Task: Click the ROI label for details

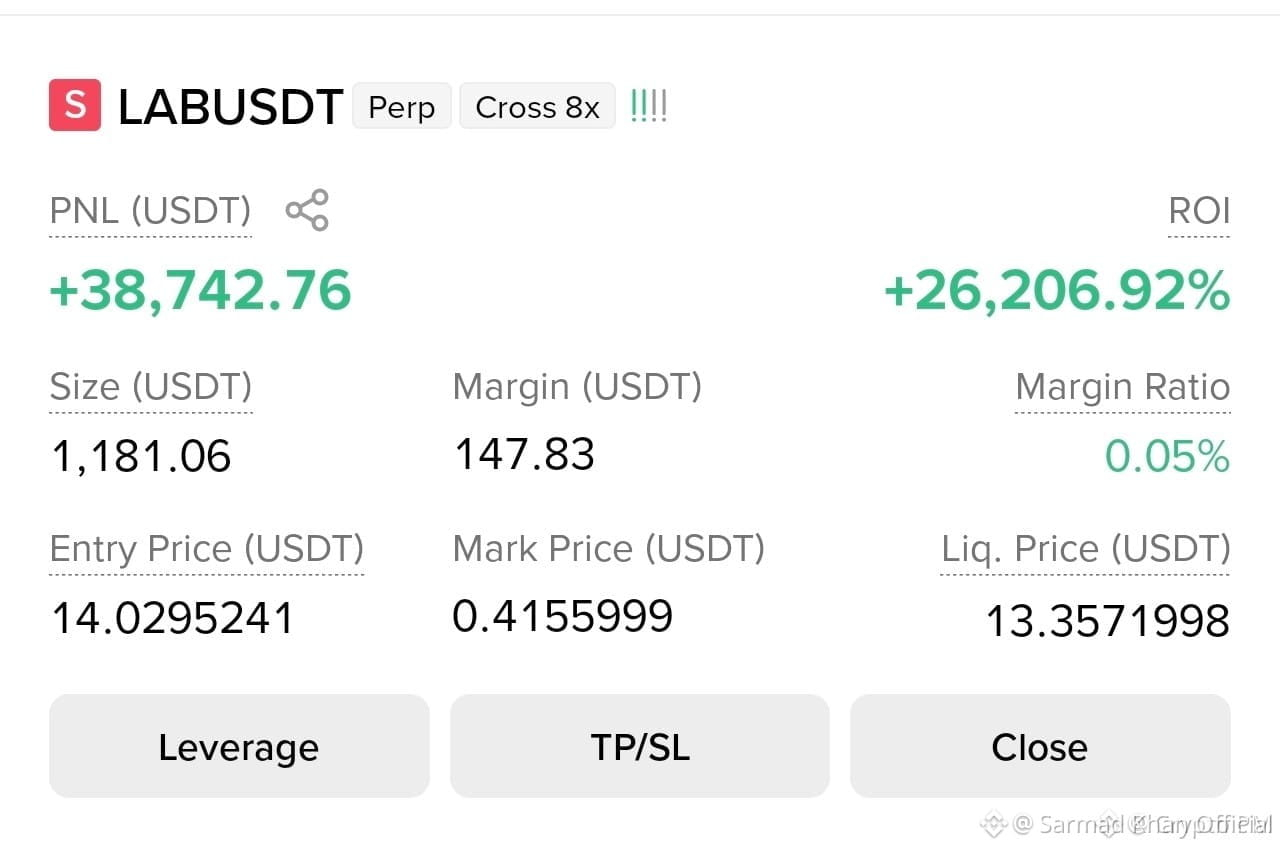Action: pos(1199,211)
